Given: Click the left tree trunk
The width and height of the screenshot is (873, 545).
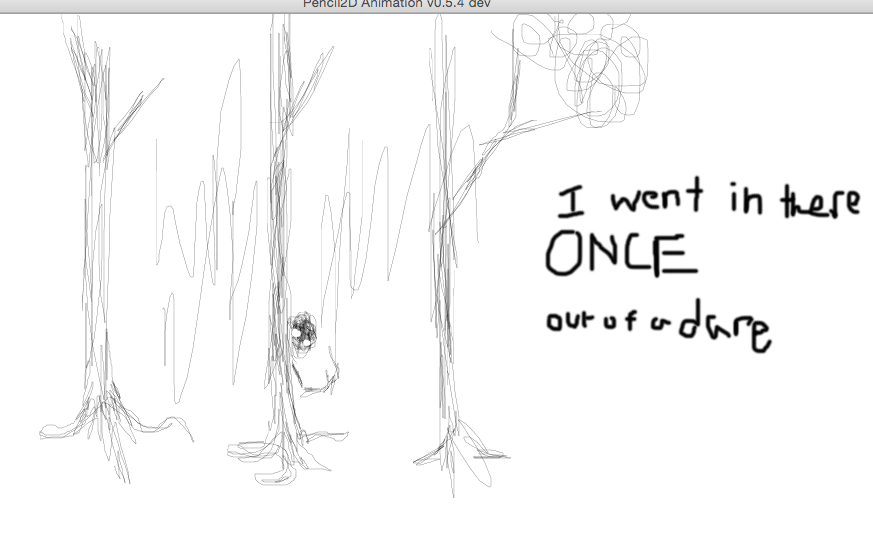Looking at the screenshot, I should (95, 250).
